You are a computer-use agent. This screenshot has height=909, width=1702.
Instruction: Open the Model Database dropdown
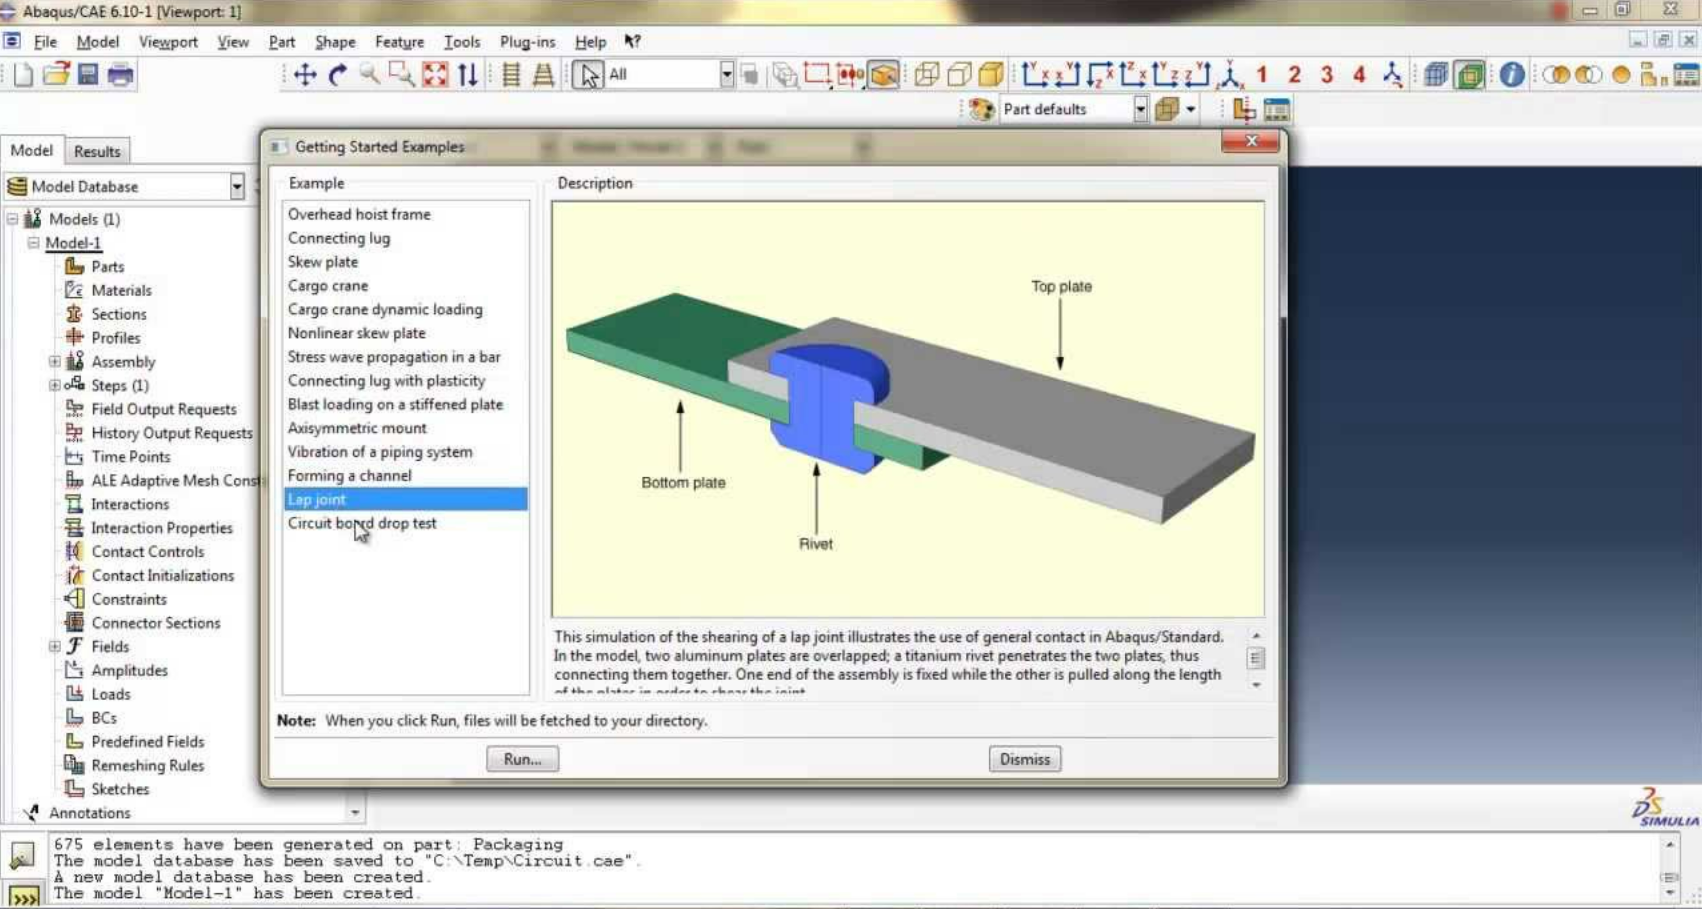tap(236, 187)
